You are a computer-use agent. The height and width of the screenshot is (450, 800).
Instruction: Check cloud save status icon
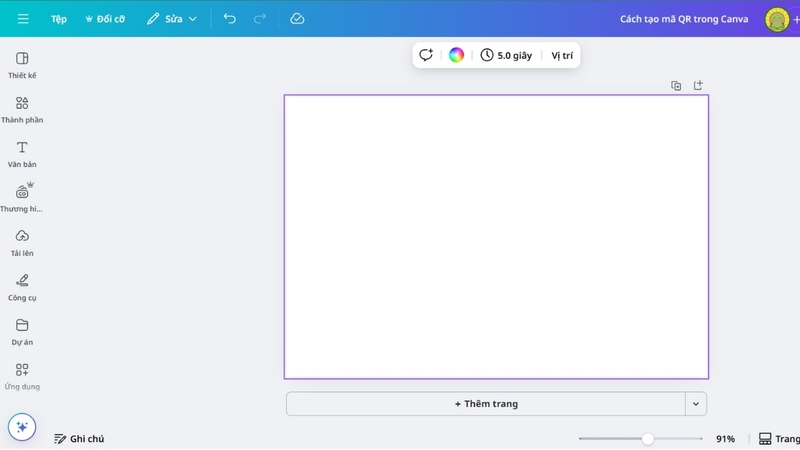pyautogui.click(x=297, y=19)
